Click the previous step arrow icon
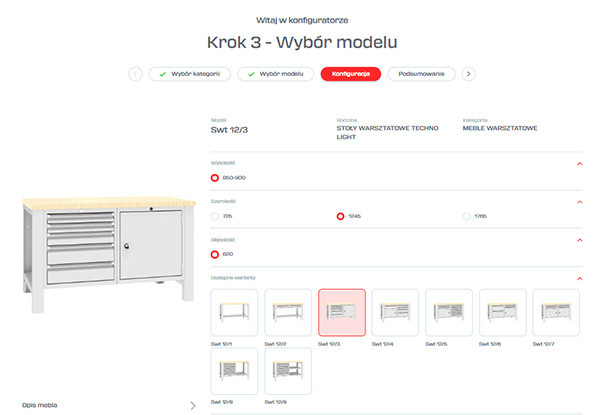The image size is (600, 415). (x=135, y=74)
